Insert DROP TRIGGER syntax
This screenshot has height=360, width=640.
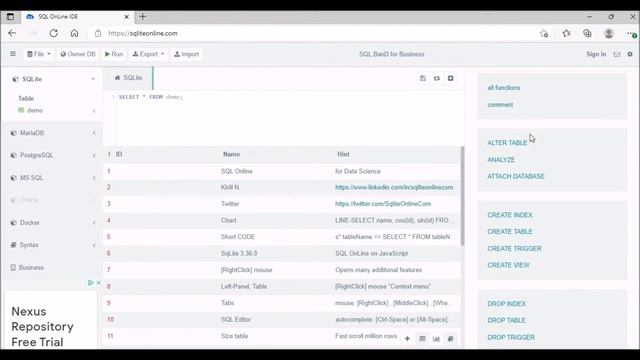(x=511, y=338)
